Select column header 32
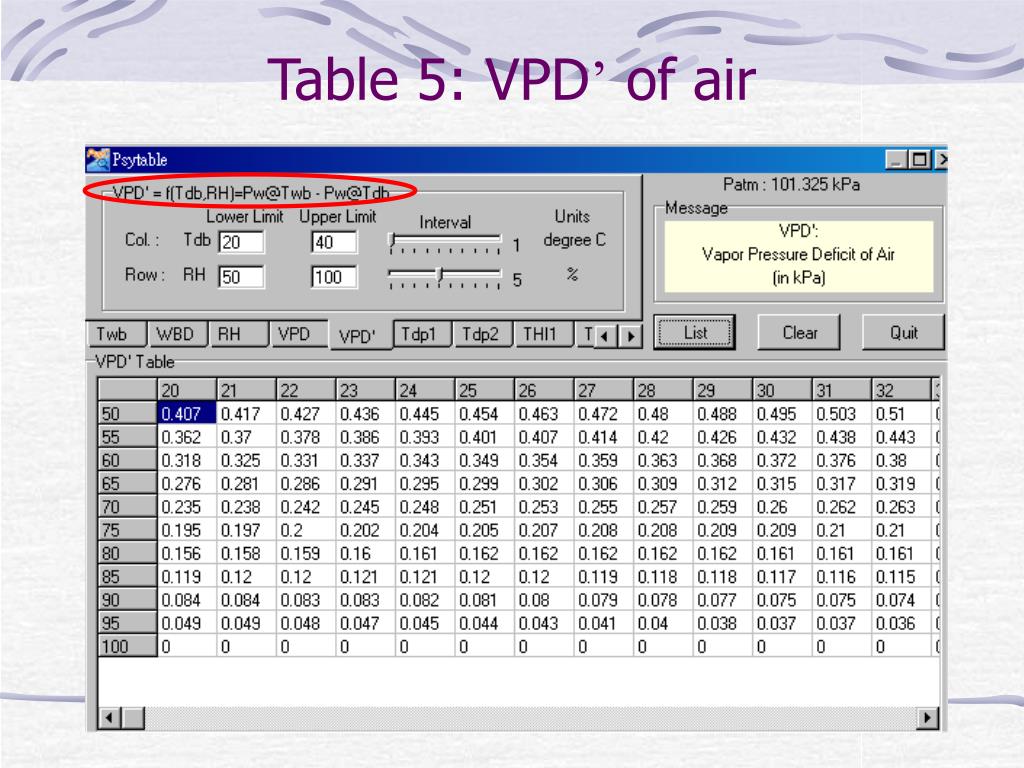 point(901,390)
